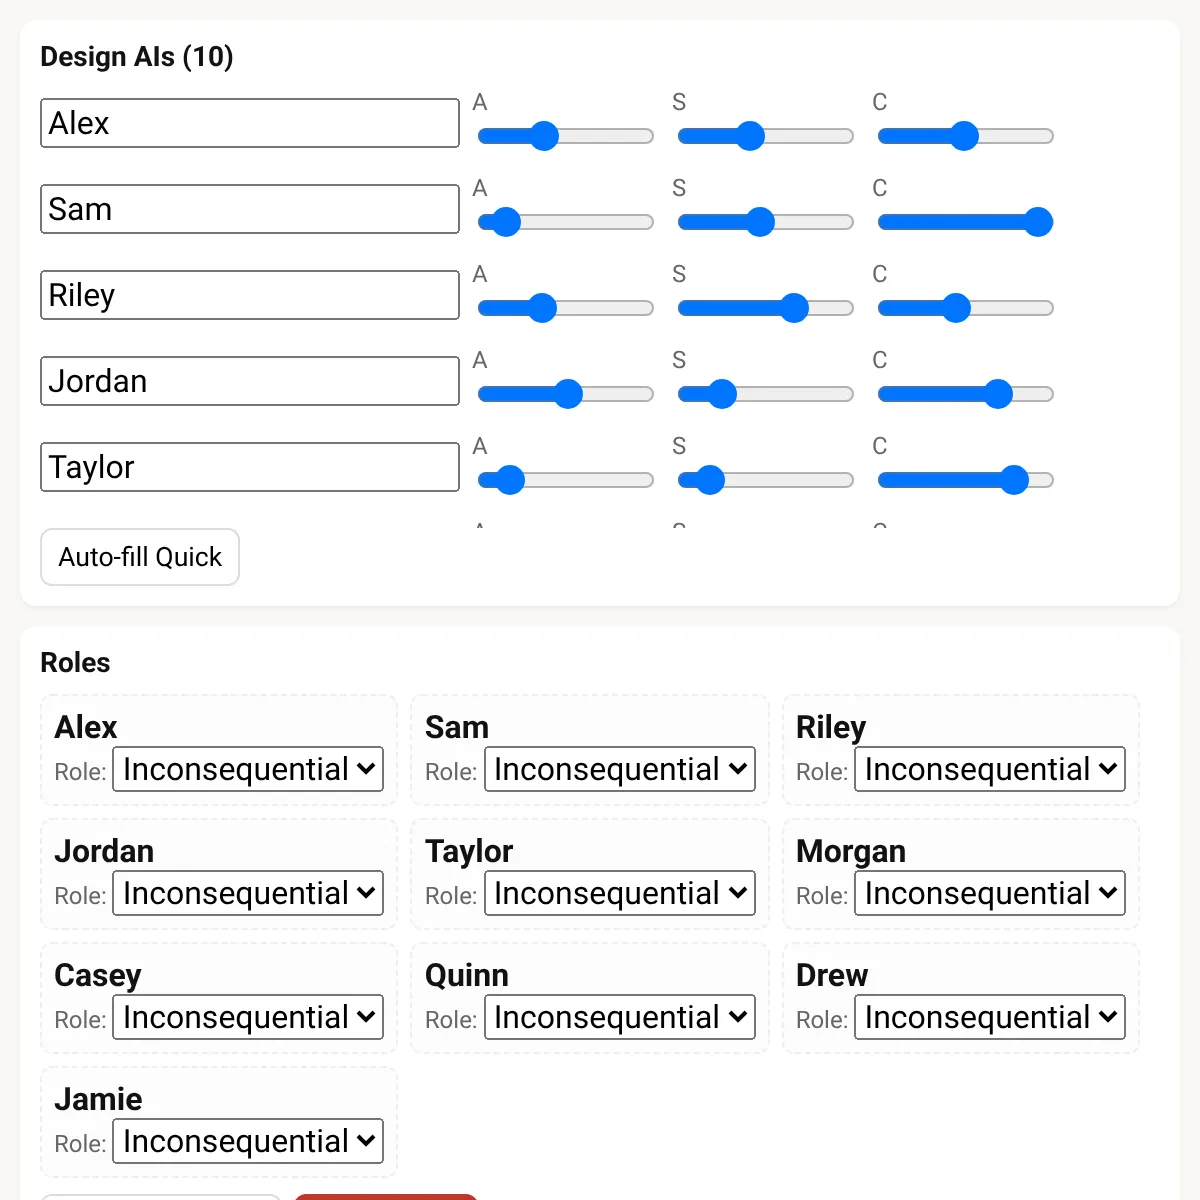Click Riley's S slider handle
Screen dimensions: 1200x1200
click(794, 308)
